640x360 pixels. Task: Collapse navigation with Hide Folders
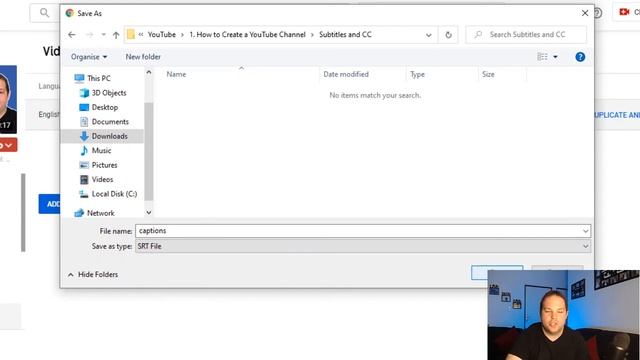[x=93, y=274]
